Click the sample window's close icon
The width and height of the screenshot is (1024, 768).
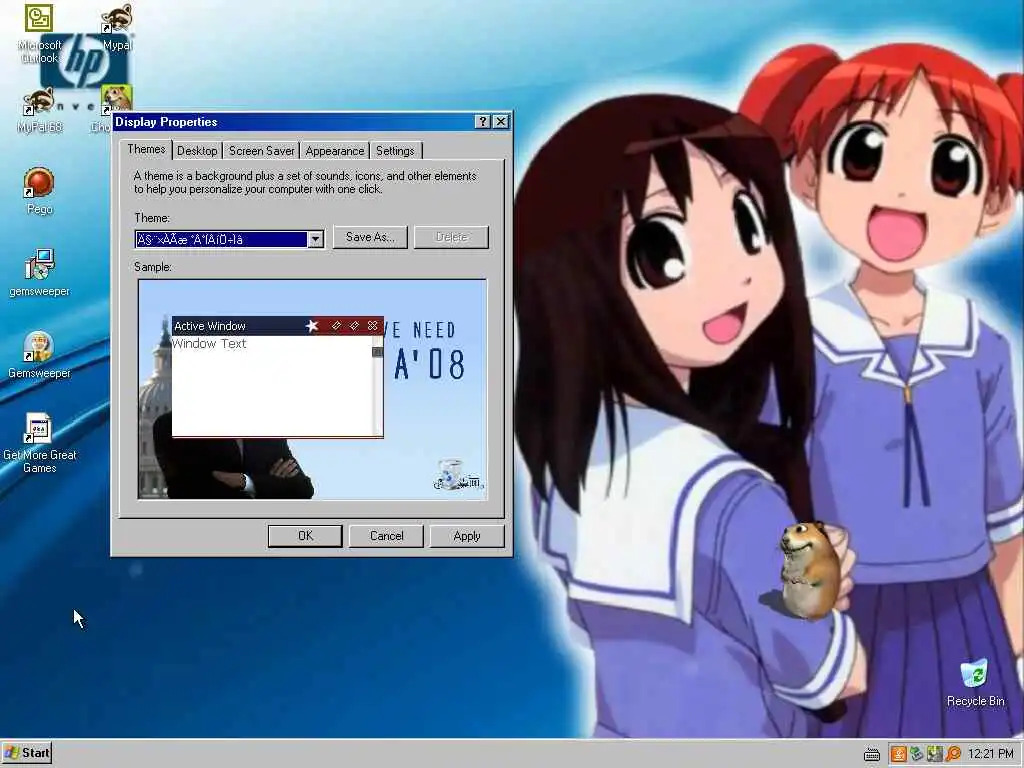[372, 325]
